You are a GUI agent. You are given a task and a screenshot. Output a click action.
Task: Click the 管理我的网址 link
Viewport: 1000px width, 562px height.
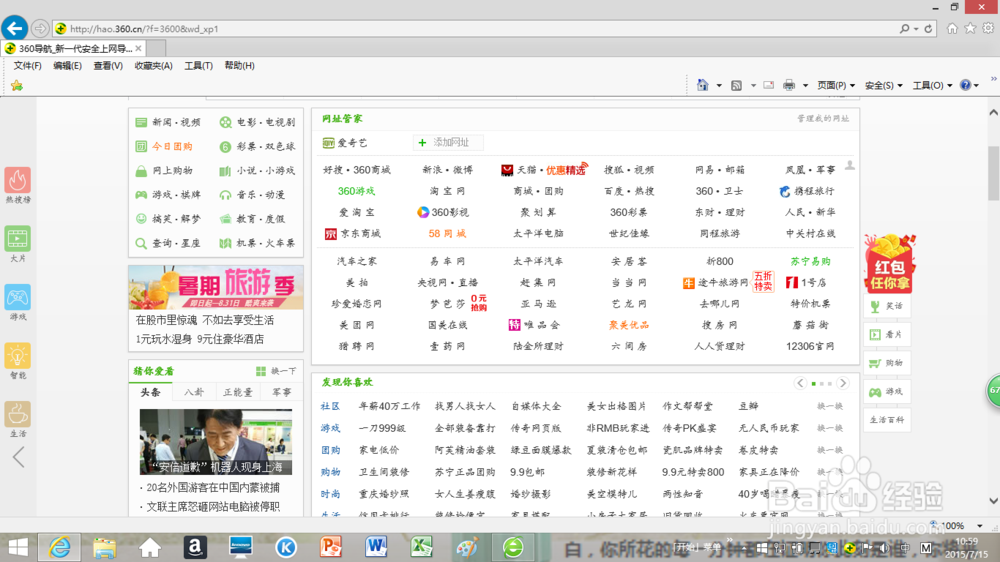823,119
